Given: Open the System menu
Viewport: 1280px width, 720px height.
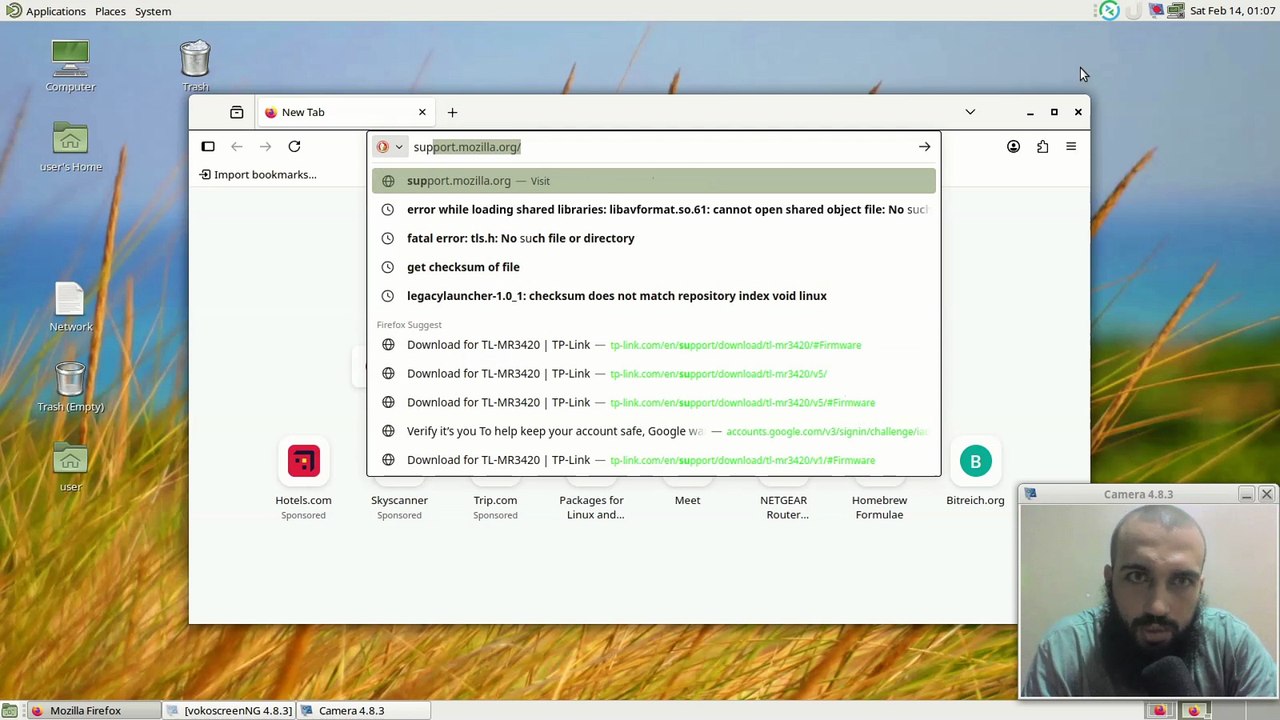Looking at the screenshot, I should click(153, 11).
